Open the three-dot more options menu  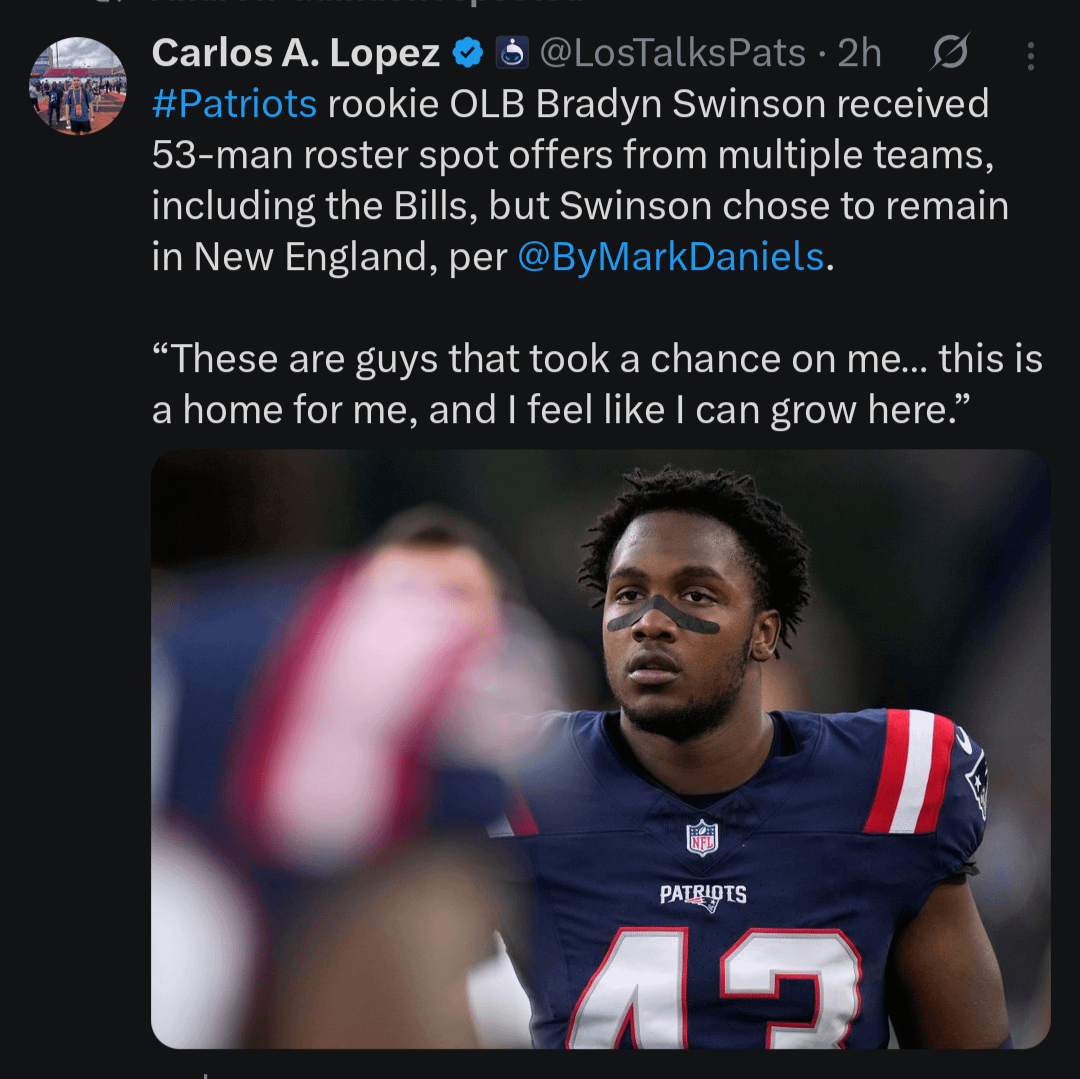coord(1030,55)
